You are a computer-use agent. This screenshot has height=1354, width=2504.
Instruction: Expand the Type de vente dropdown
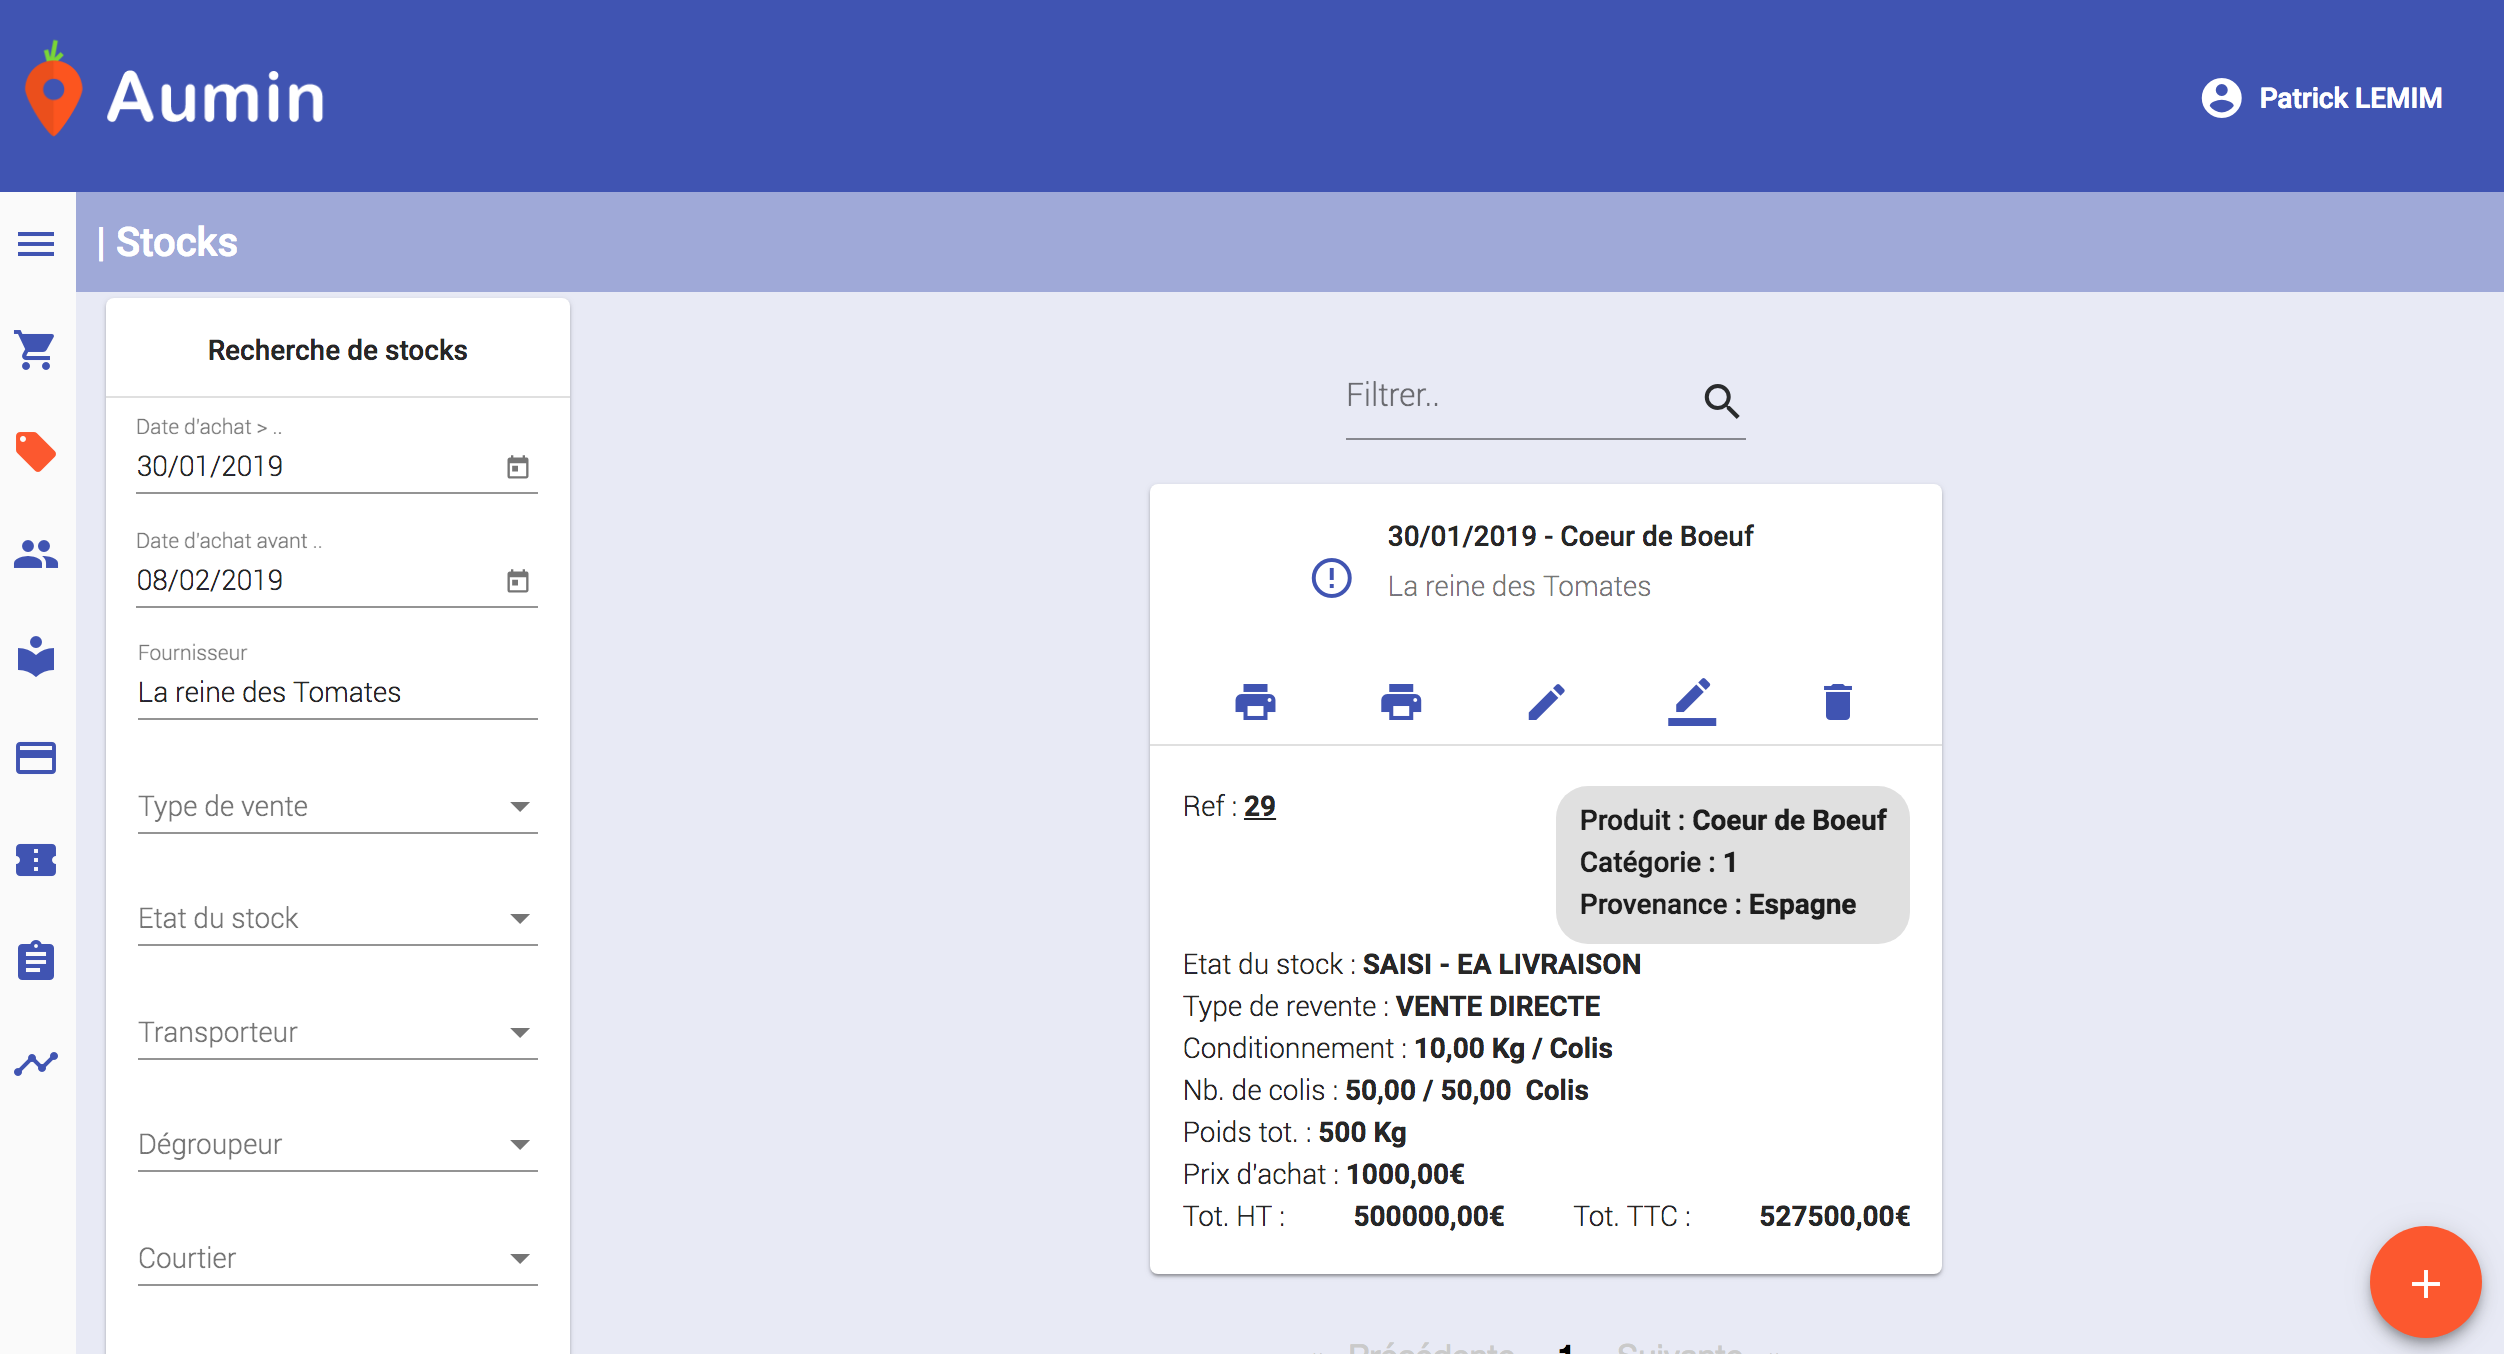pos(338,806)
